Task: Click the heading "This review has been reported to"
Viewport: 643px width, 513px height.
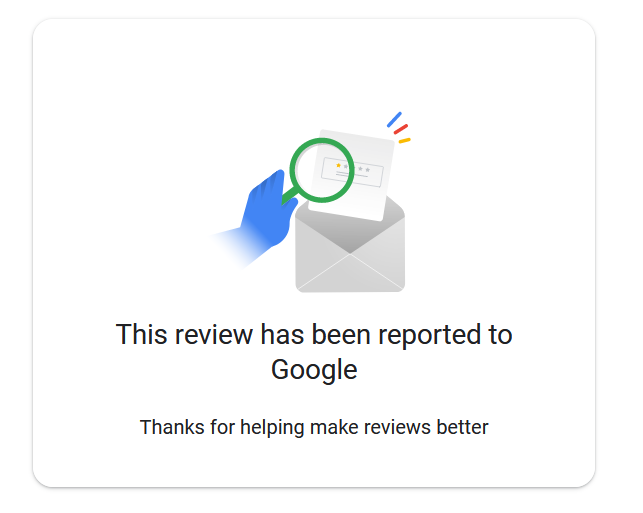Action: (x=314, y=334)
